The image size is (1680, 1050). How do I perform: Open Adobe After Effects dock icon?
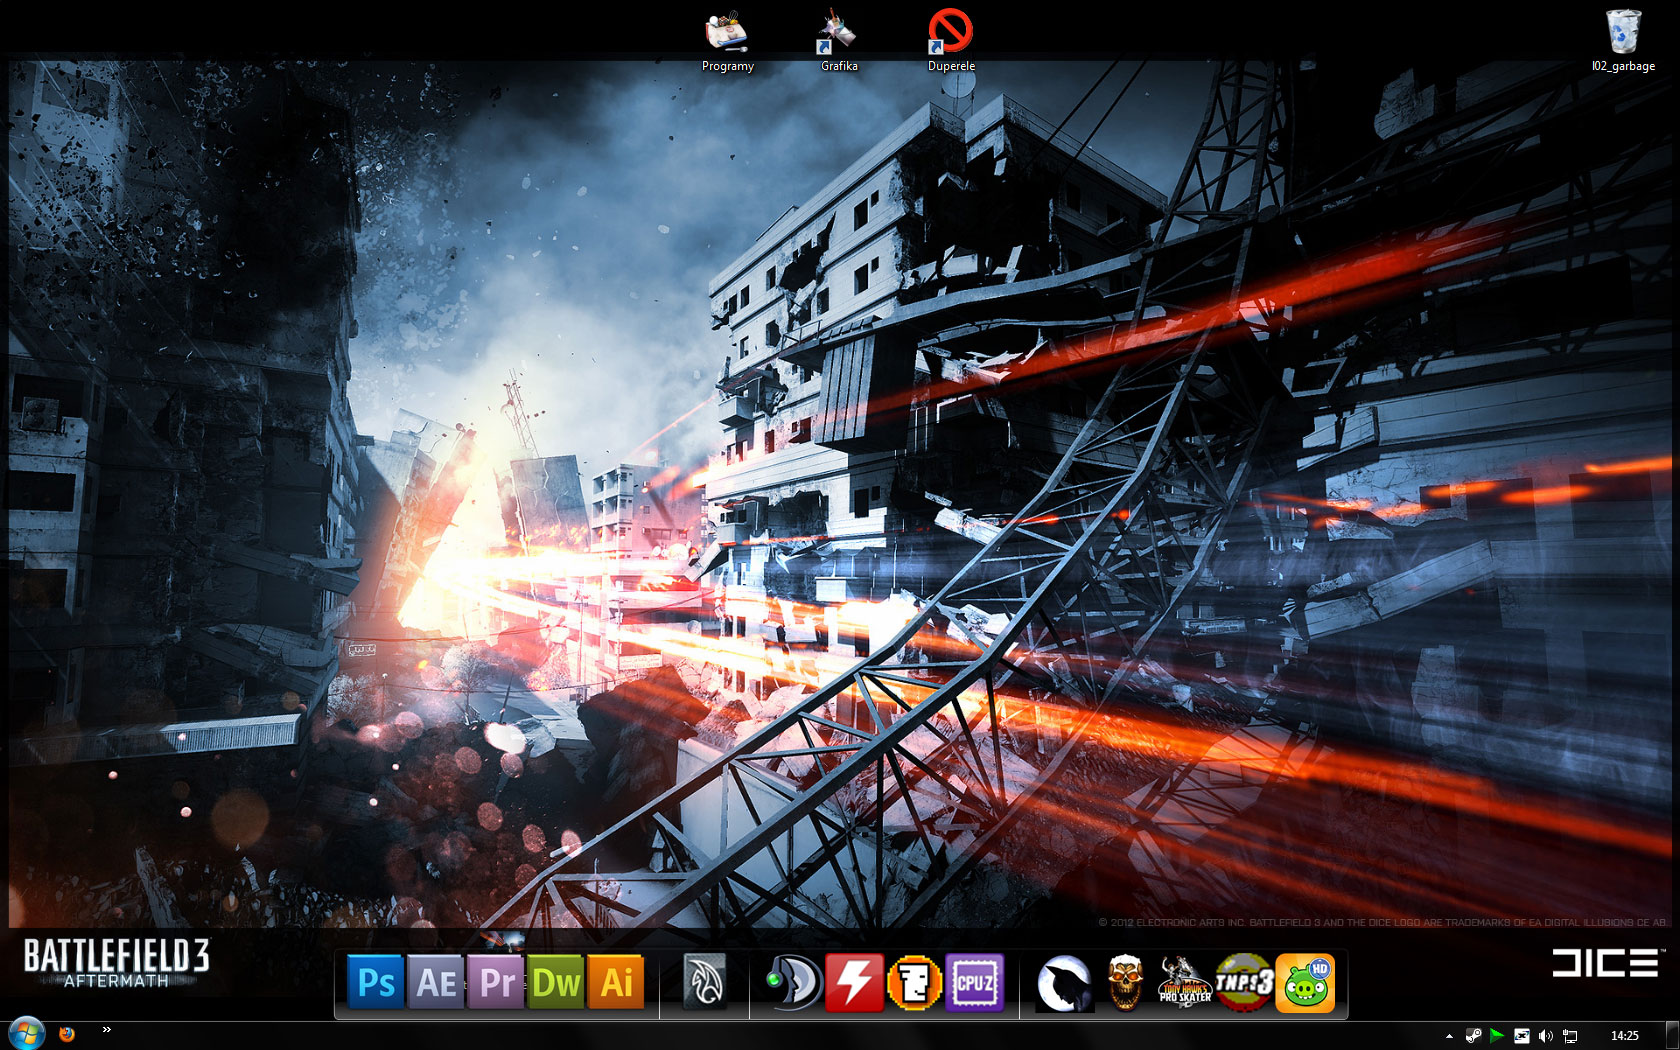pyautogui.click(x=436, y=982)
